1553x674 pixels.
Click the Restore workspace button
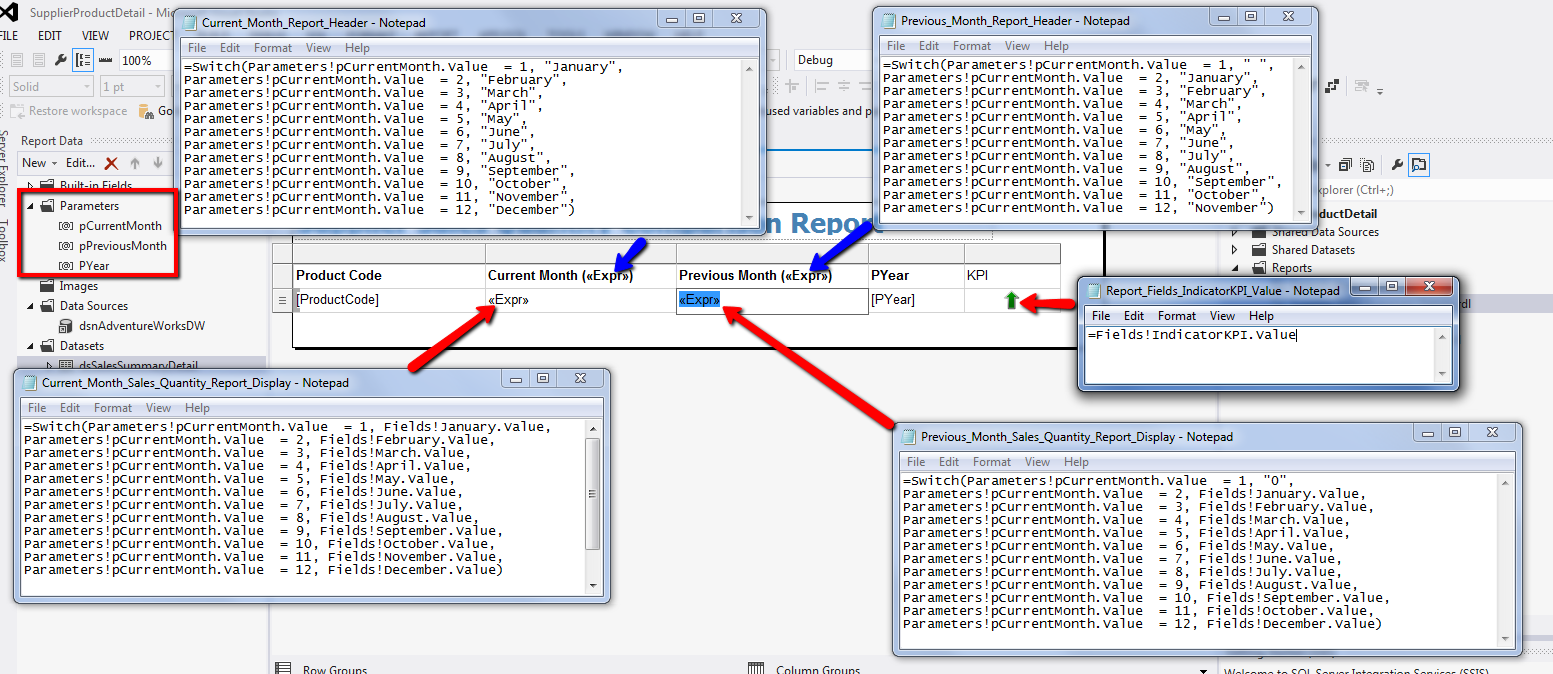click(x=70, y=111)
